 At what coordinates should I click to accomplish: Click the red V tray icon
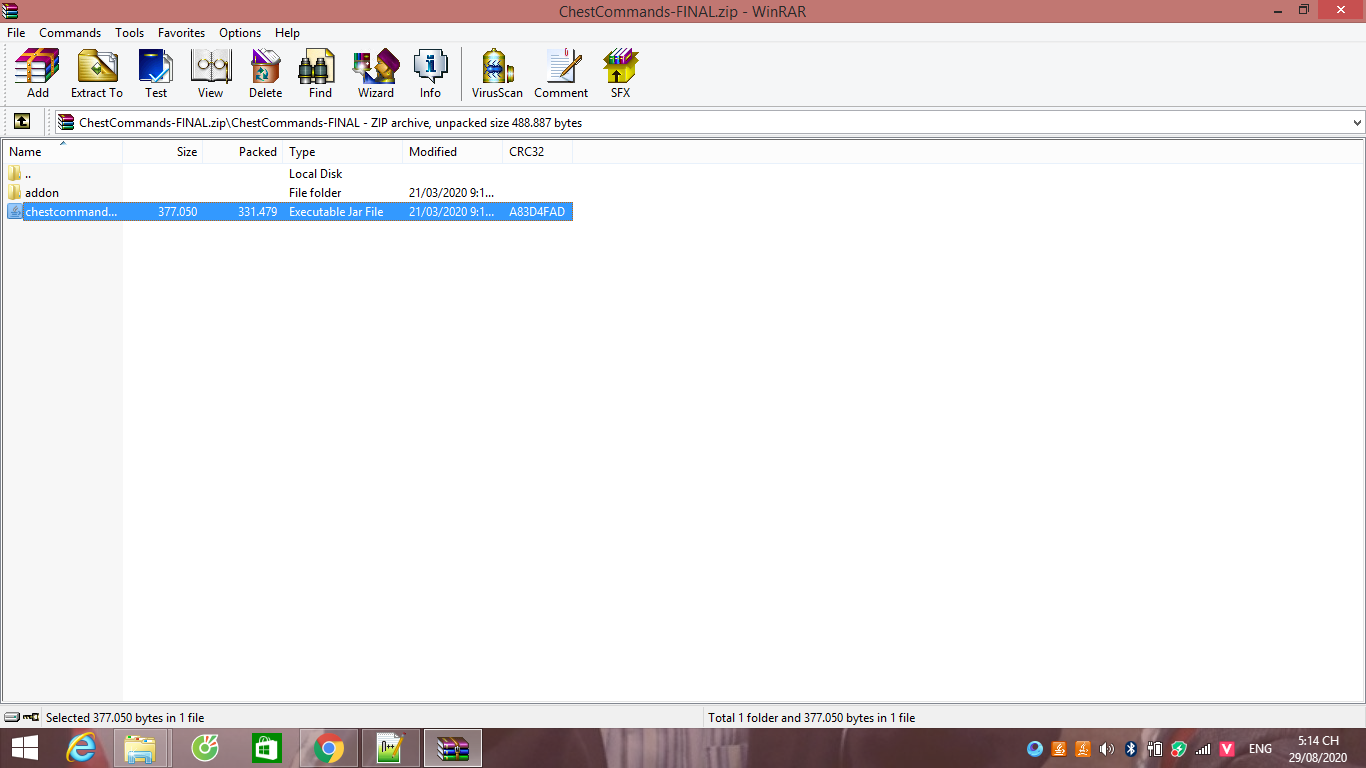coord(1227,748)
